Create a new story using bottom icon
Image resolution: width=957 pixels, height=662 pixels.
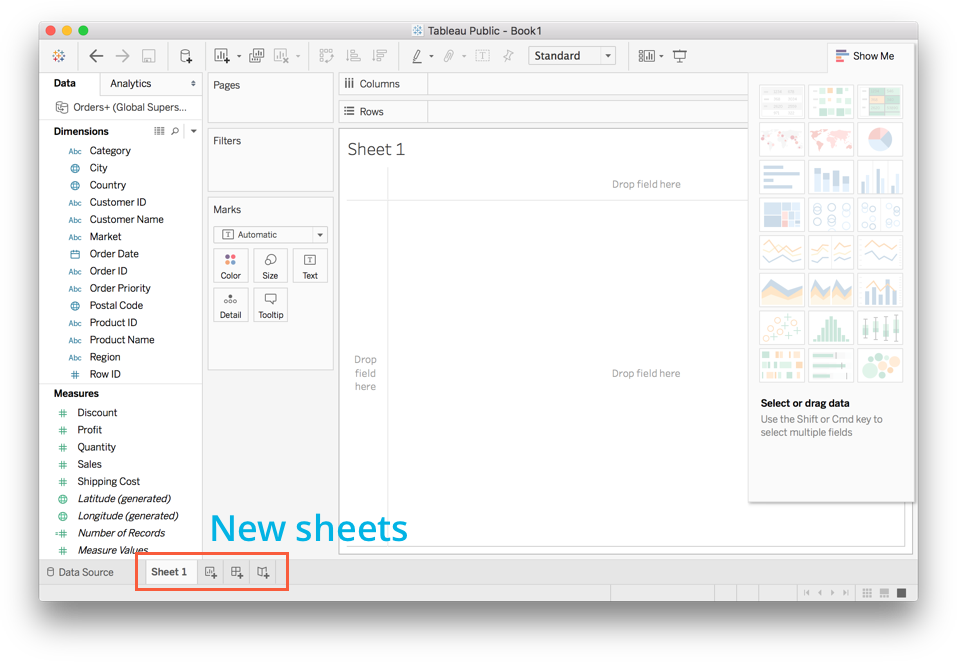click(263, 572)
